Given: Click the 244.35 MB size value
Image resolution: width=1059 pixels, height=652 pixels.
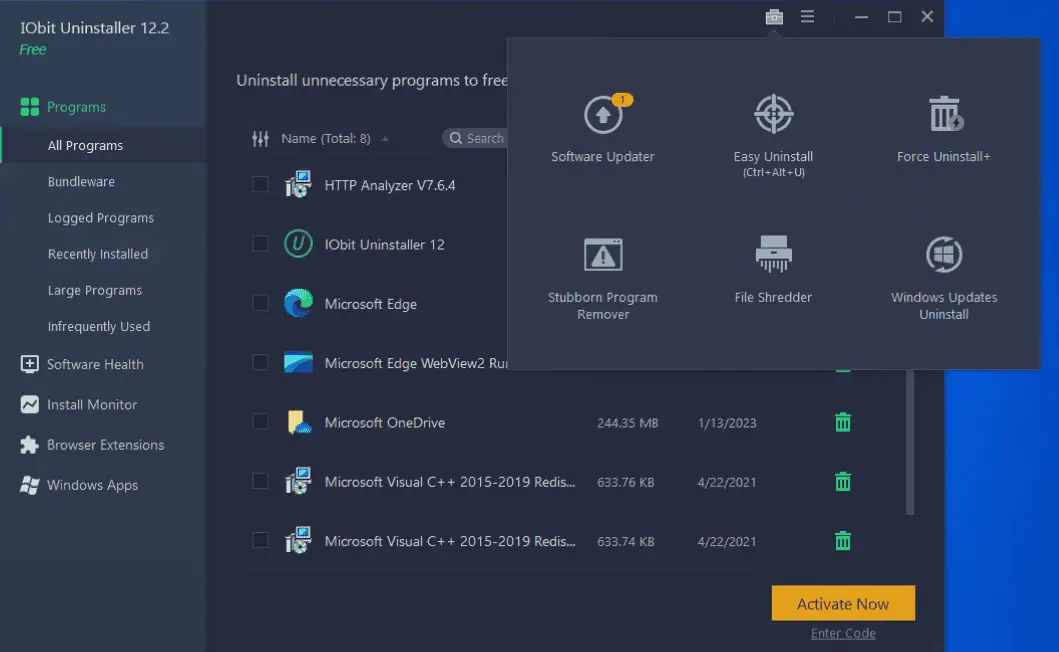Looking at the screenshot, I should coord(627,423).
